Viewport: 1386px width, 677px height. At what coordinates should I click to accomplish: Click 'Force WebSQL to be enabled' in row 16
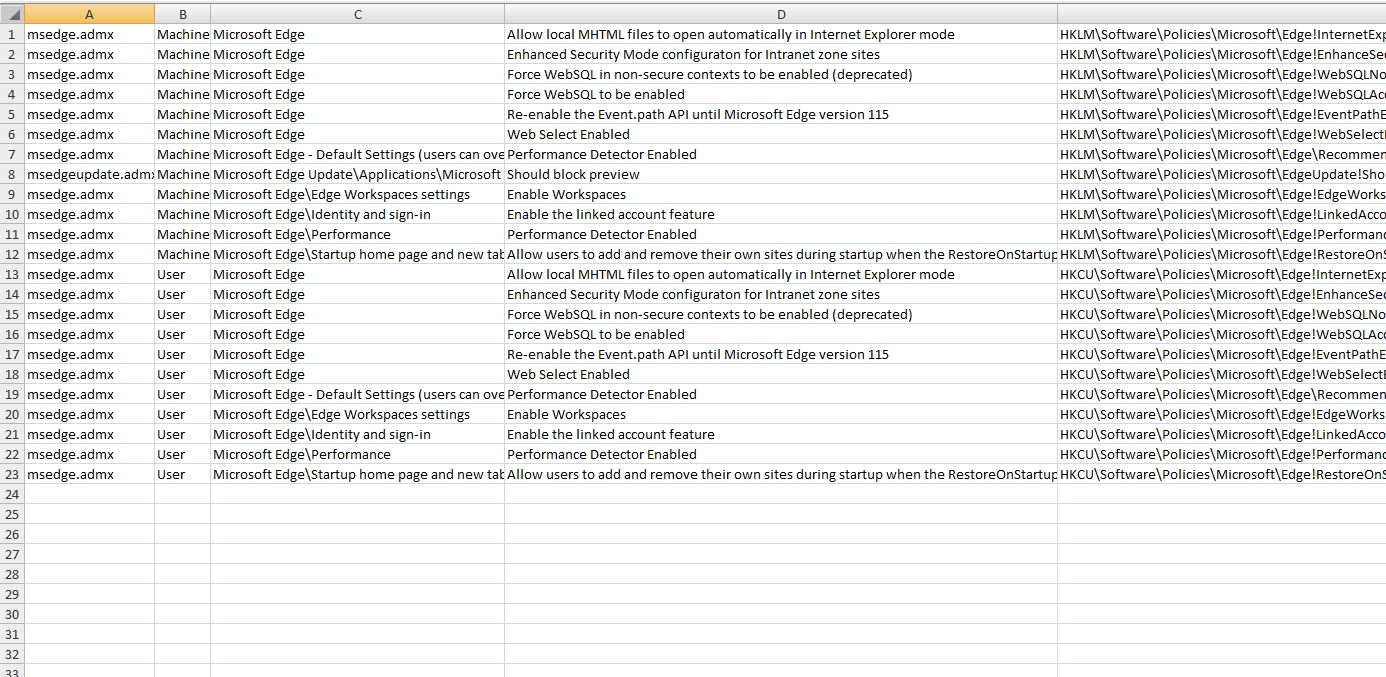781,334
